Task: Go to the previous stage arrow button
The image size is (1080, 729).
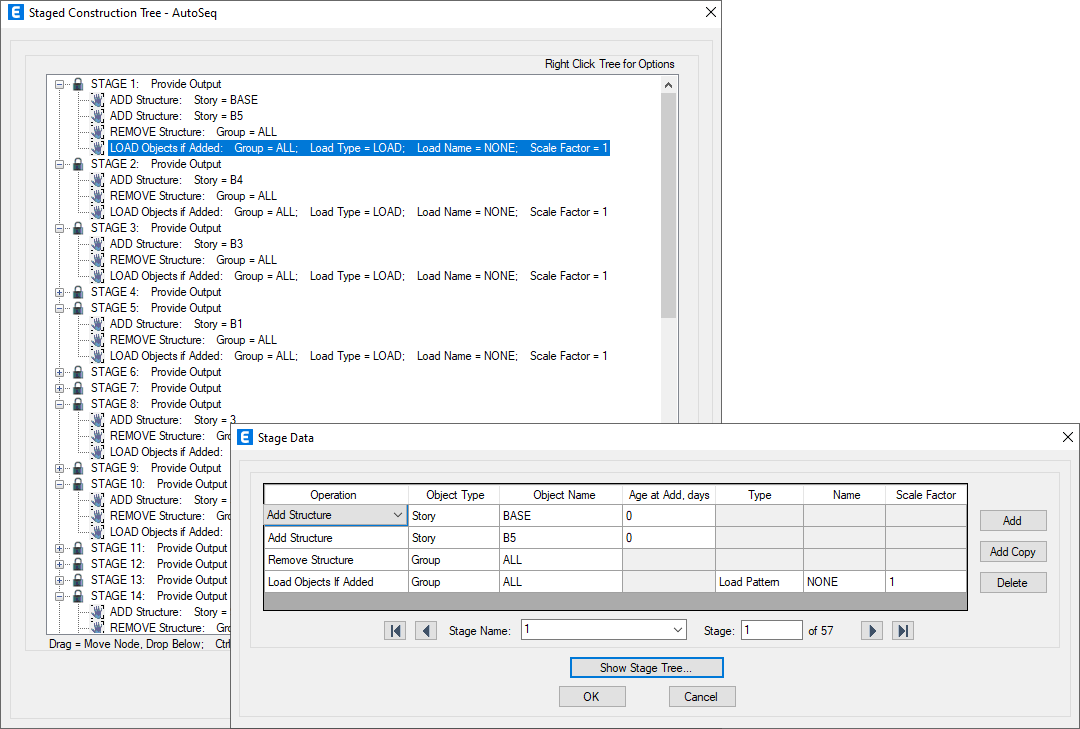Action: pyautogui.click(x=426, y=631)
